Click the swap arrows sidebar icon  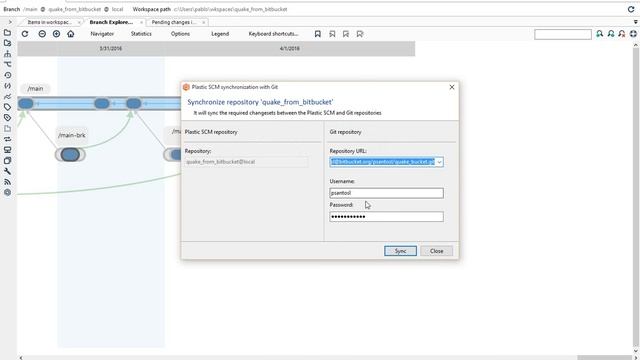tap(7, 139)
